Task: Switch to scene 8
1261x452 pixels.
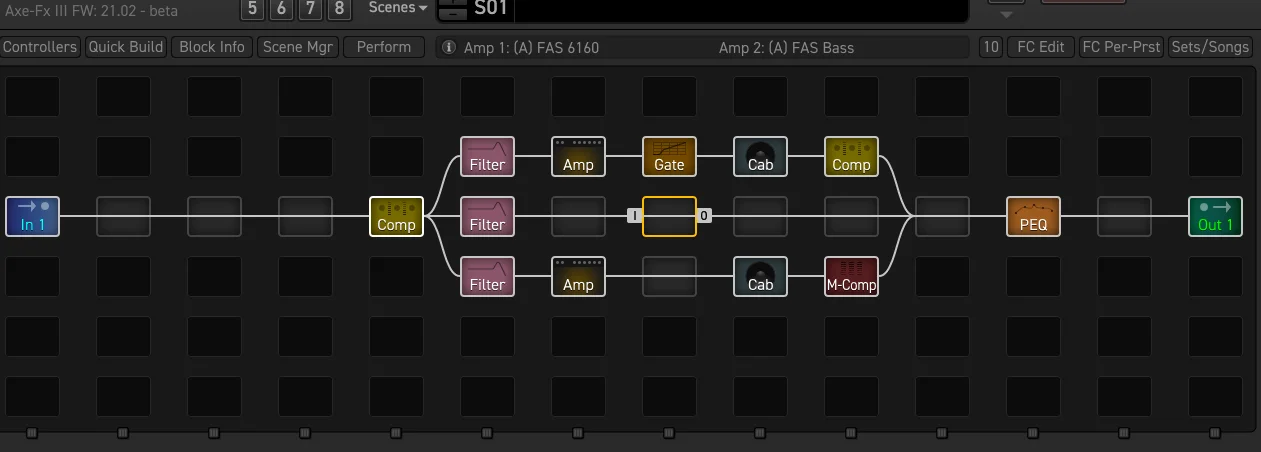Action: tap(341, 9)
